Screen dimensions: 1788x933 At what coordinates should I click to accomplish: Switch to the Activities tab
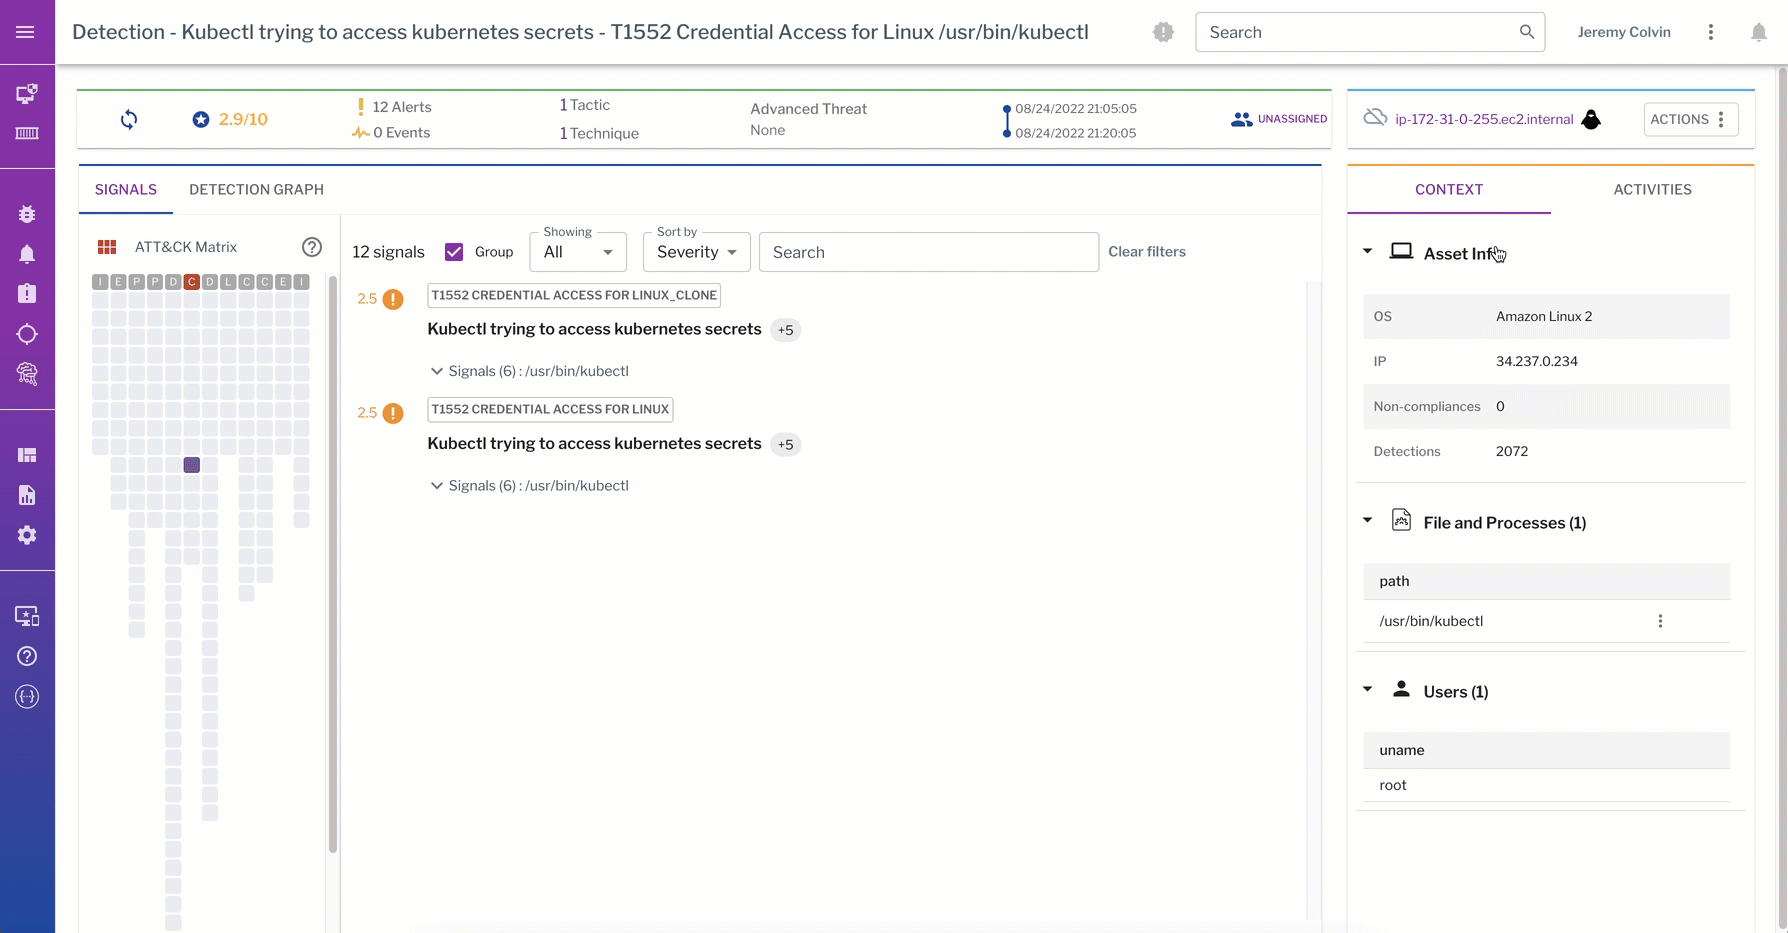1652,189
